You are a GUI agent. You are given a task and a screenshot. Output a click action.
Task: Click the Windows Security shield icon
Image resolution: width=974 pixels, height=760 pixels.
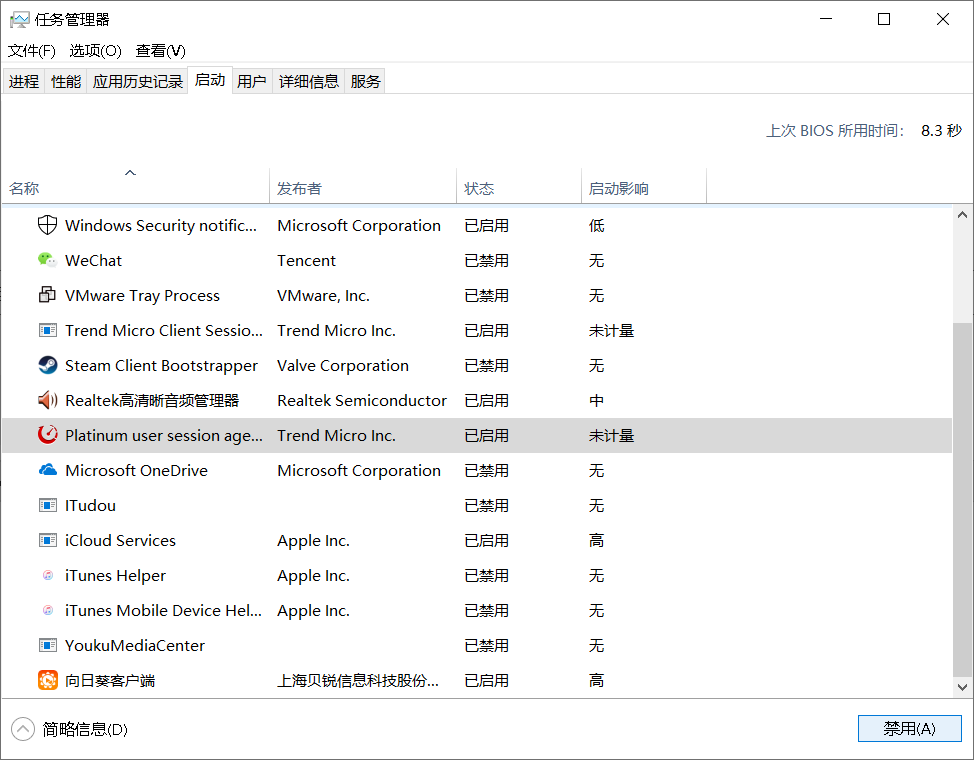(47, 225)
